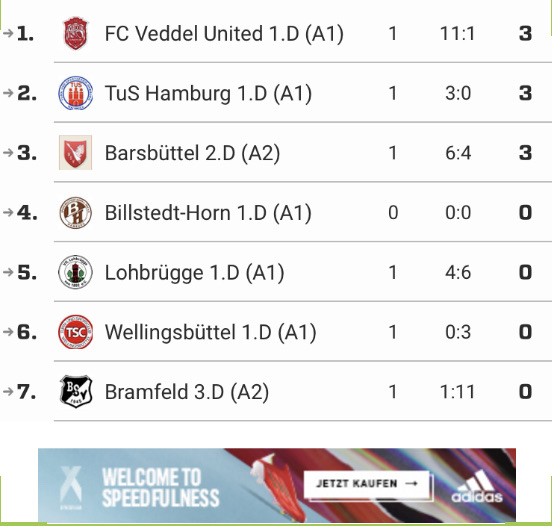The height and width of the screenshot is (526, 552).
Task: Click the black BSV Bramfeld crest
Action: tap(76, 392)
